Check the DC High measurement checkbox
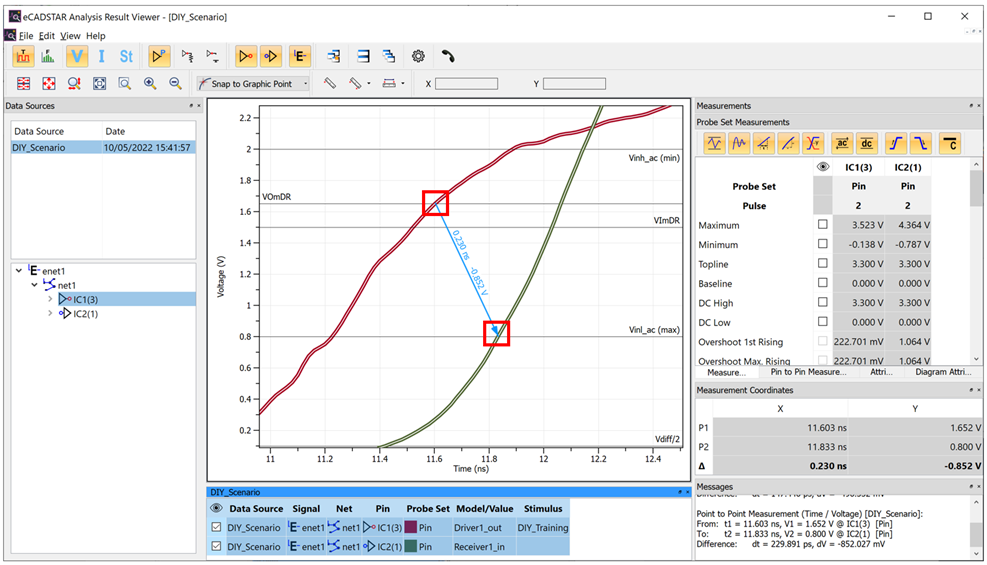Screen dimensions: 987x565 pyautogui.click(x=823, y=302)
